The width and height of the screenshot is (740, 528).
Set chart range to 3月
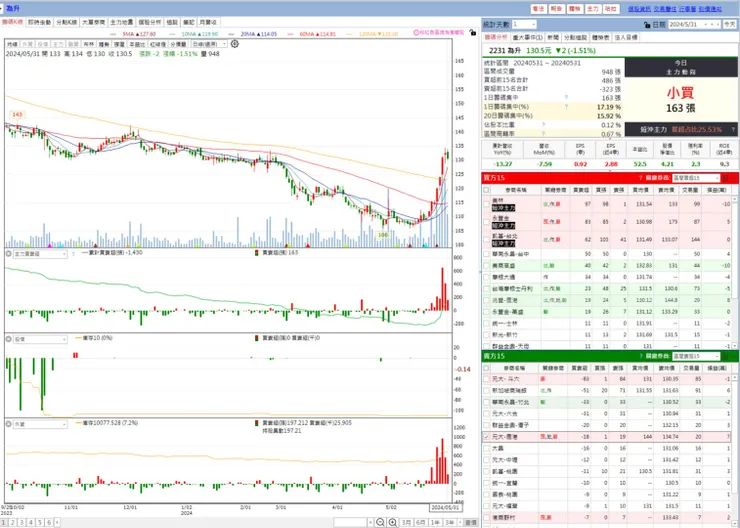(x=406, y=522)
